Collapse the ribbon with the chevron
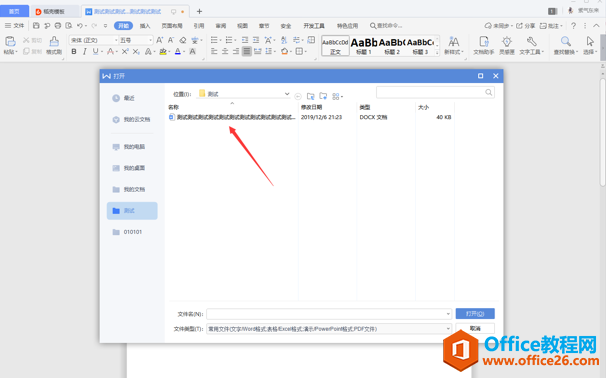This screenshot has height=378, width=606. [596, 26]
